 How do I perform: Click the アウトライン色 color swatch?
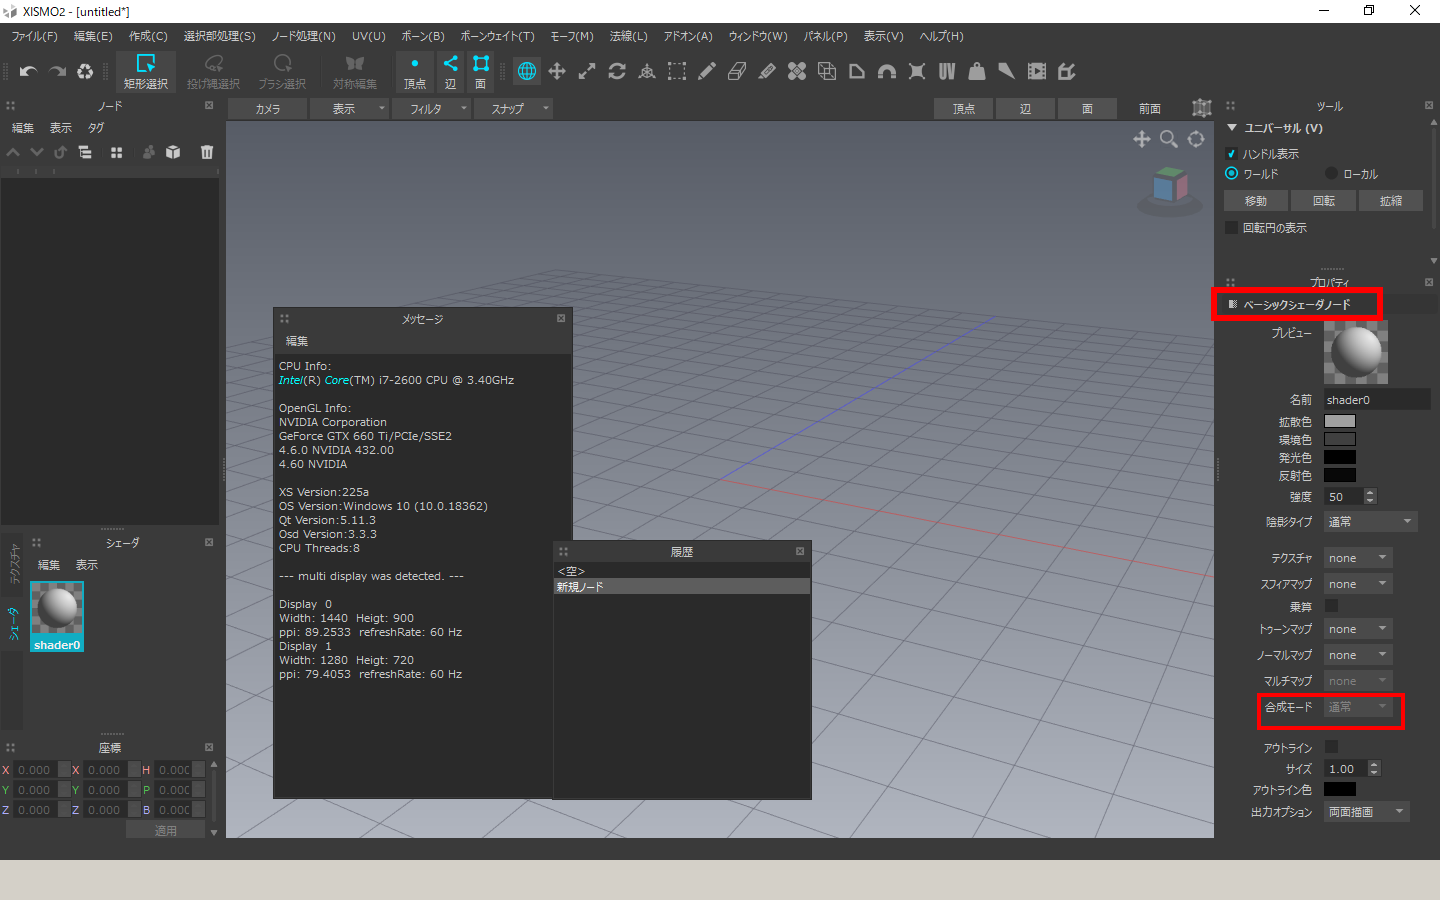pyautogui.click(x=1340, y=789)
